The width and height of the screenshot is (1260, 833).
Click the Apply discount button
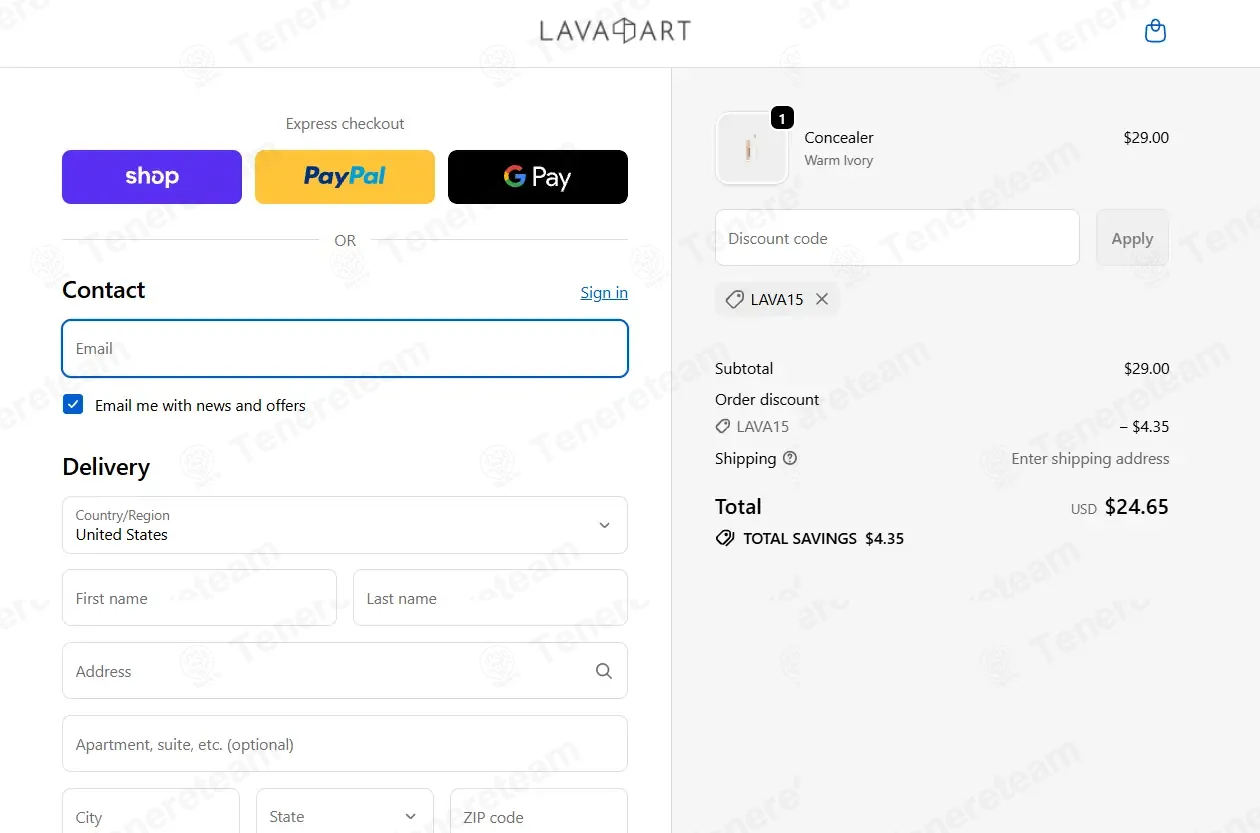pos(1132,238)
